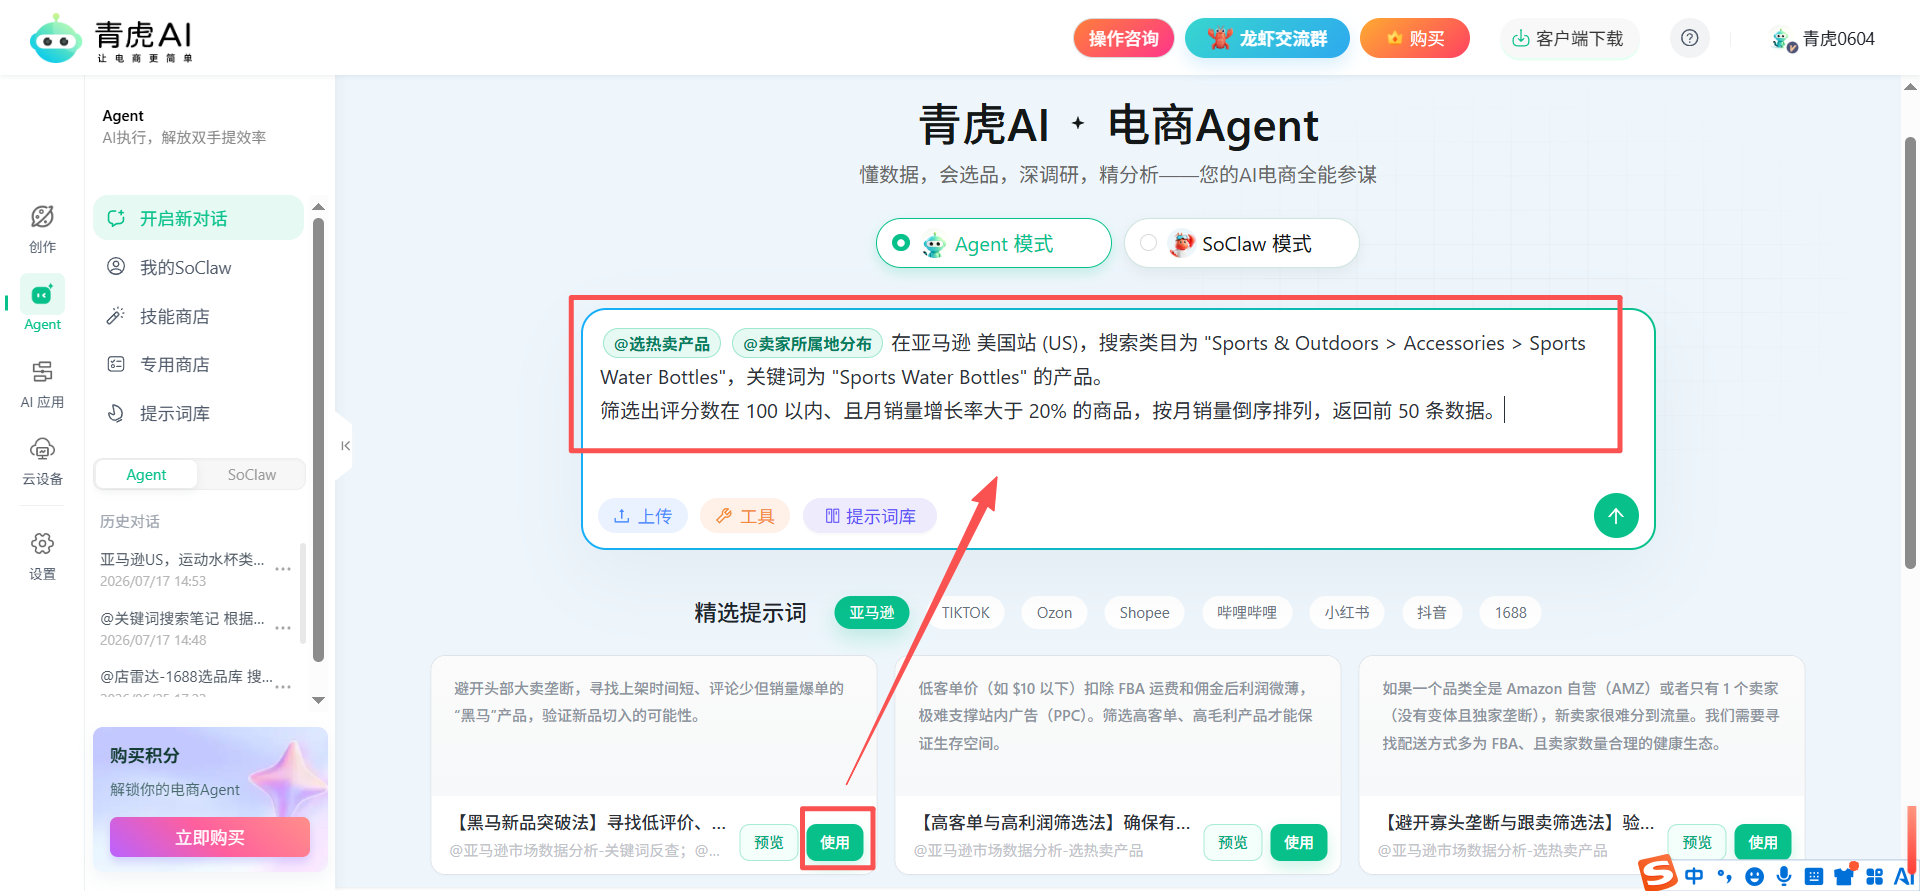Click 客户端下载 button
This screenshot has width=1920, height=891.
pos(1568,38)
